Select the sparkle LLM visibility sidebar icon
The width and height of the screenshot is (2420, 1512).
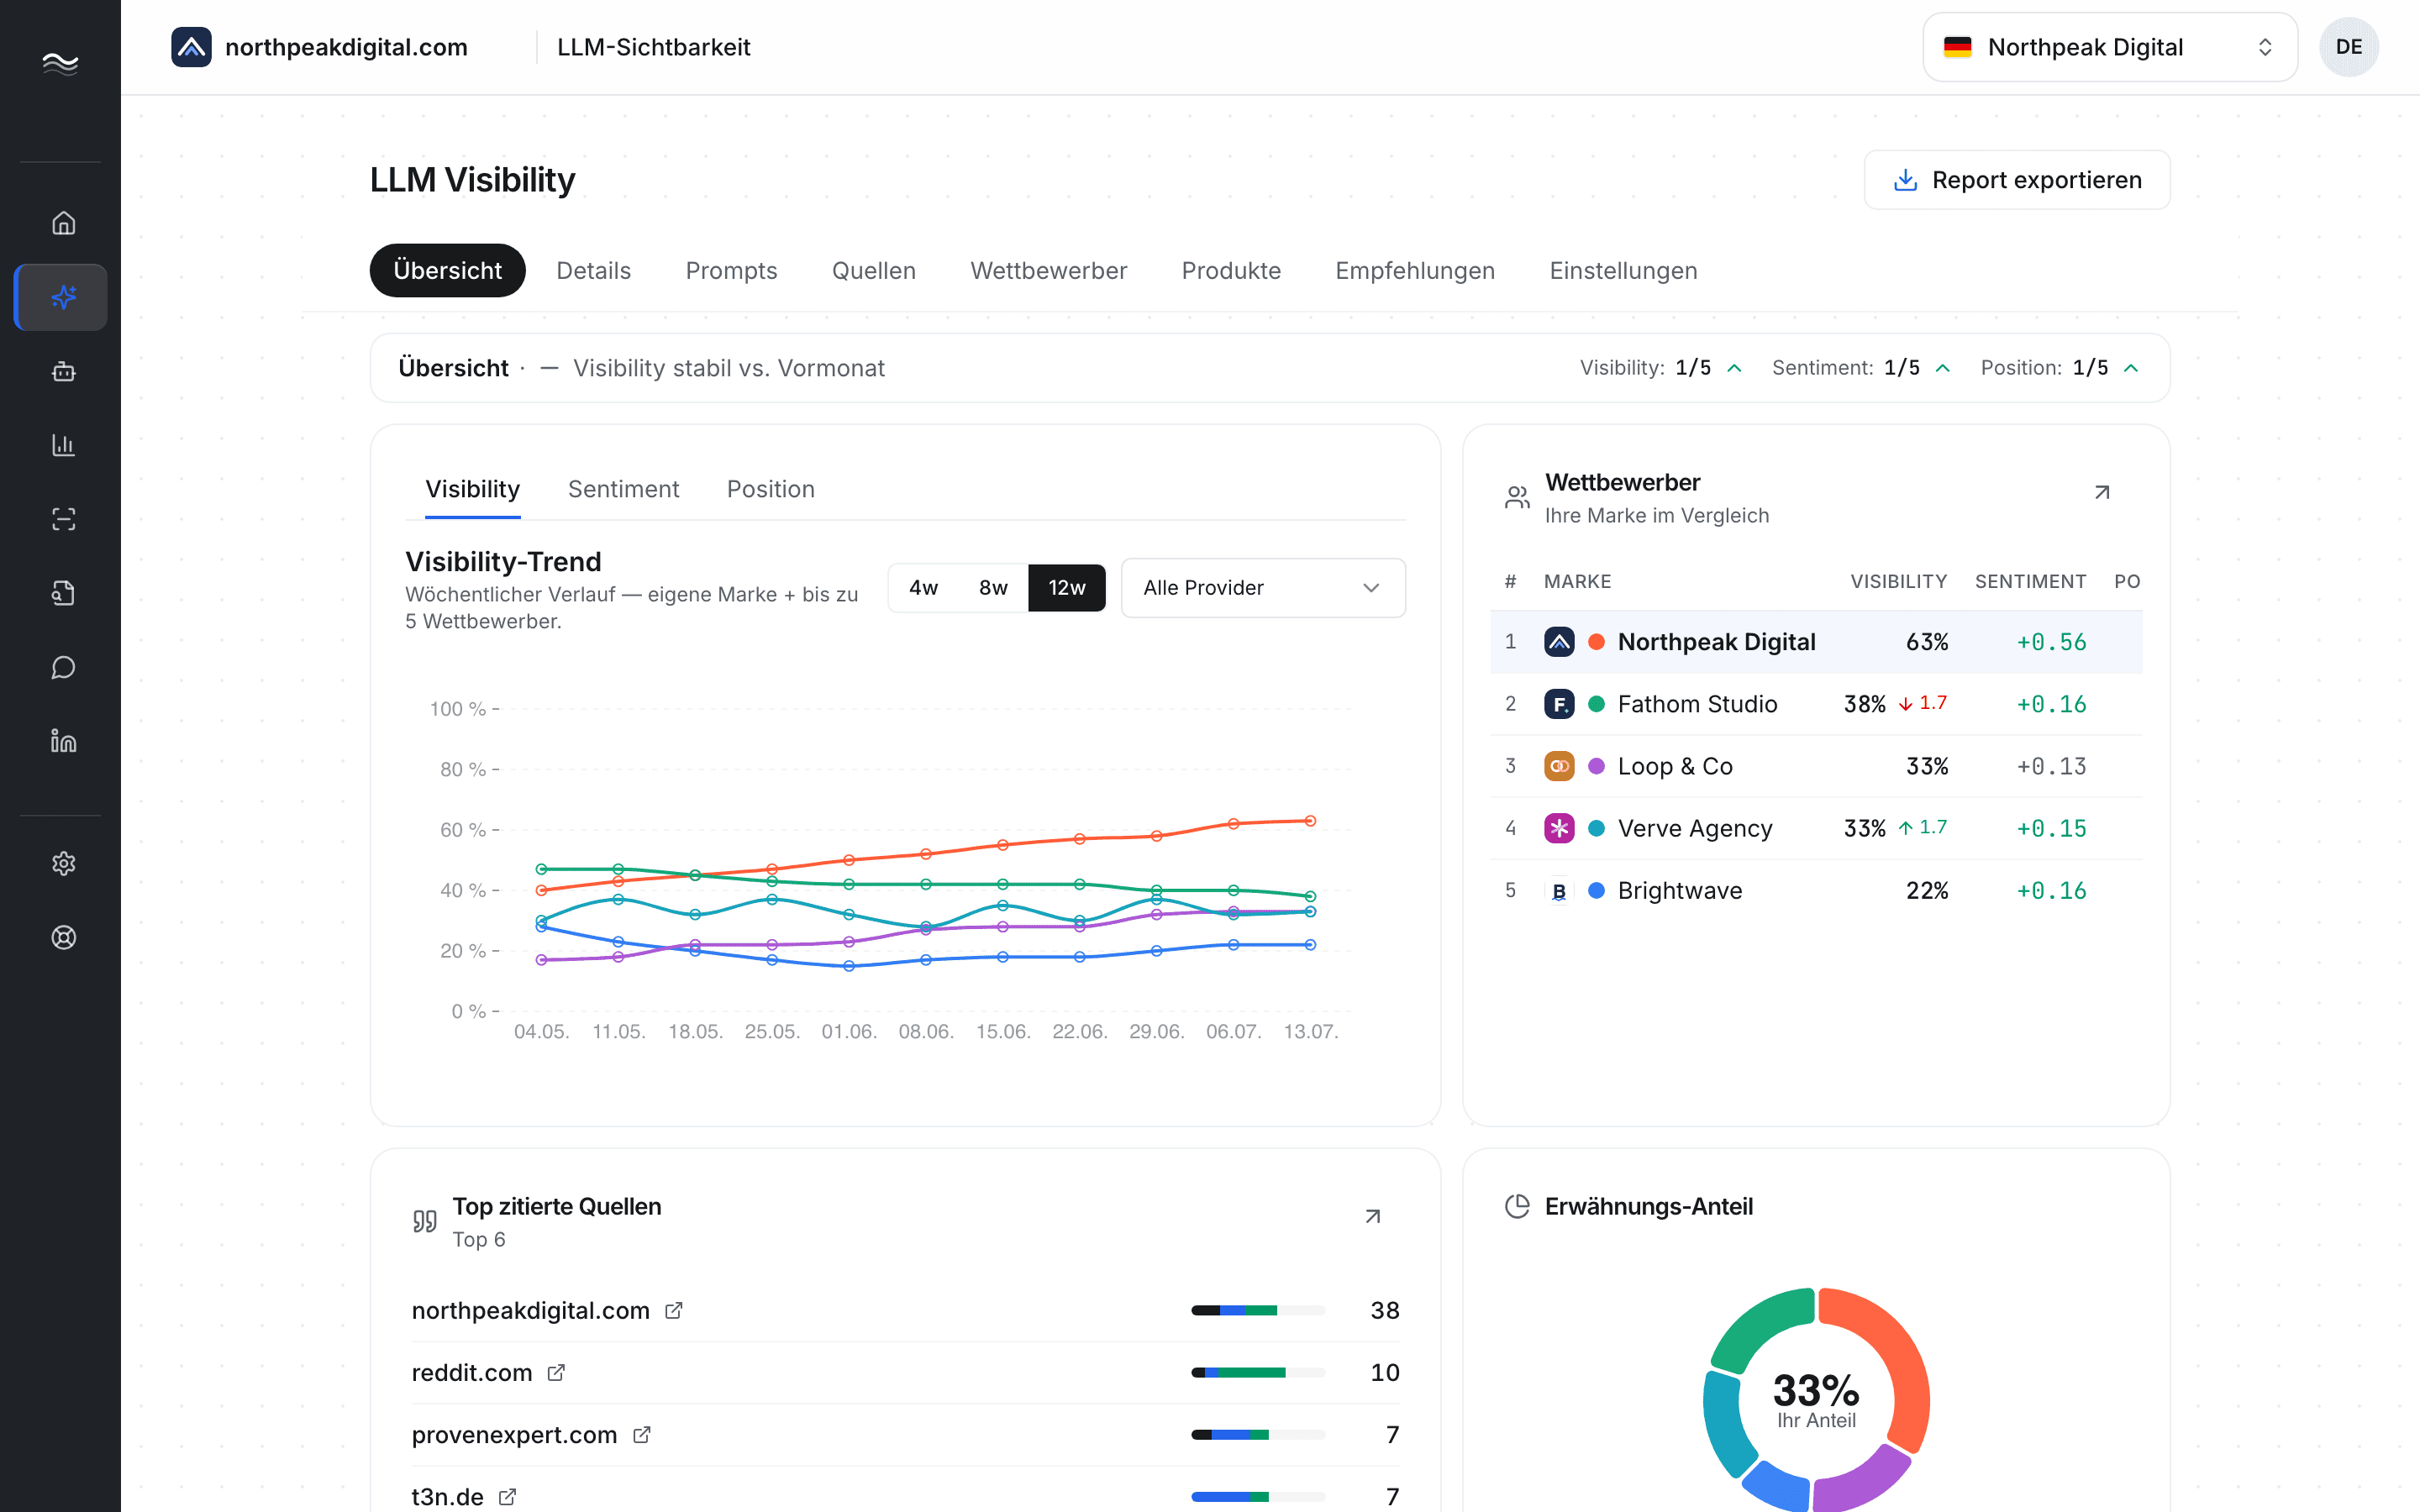[63, 297]
